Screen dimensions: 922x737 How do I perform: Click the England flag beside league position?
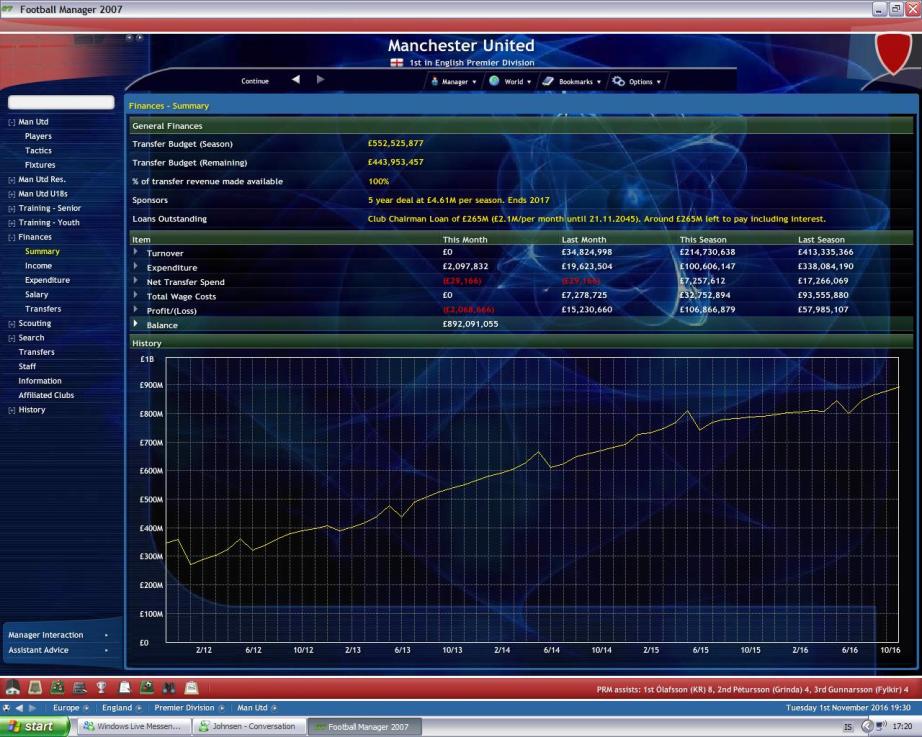coord(397,62)
